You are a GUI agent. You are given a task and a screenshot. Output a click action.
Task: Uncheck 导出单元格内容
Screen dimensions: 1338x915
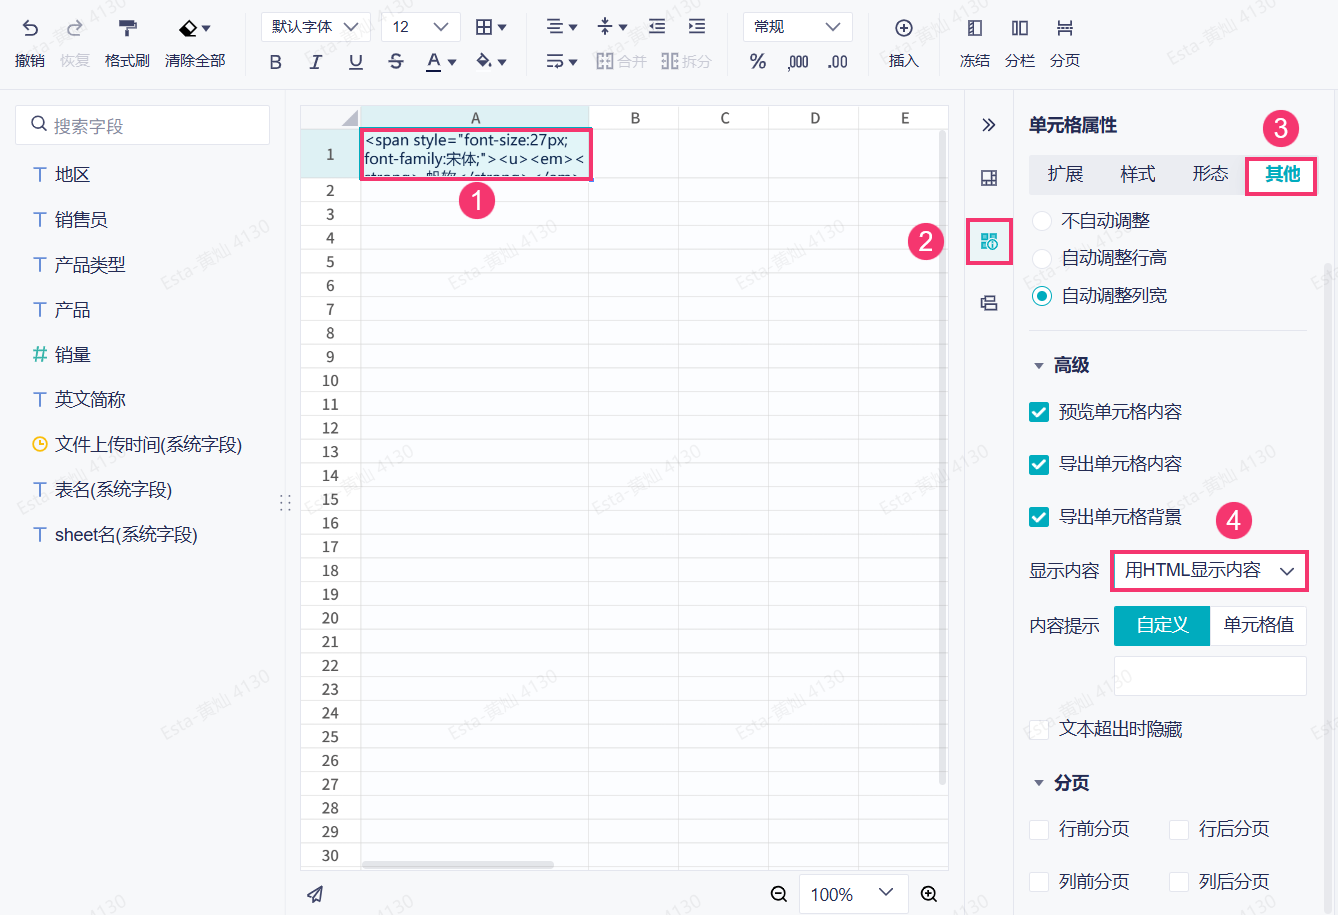1039,464
